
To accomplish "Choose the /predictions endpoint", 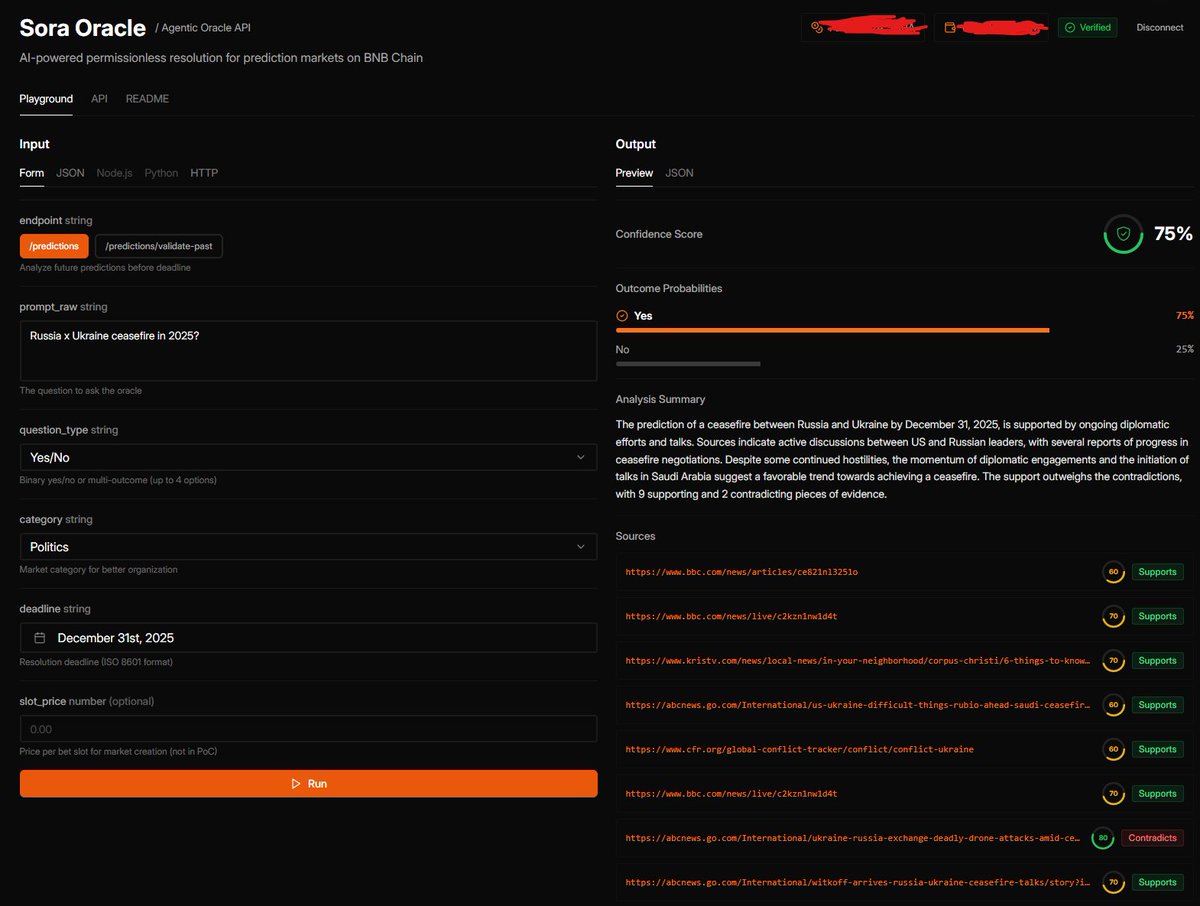I will click(x=54, y=246).
